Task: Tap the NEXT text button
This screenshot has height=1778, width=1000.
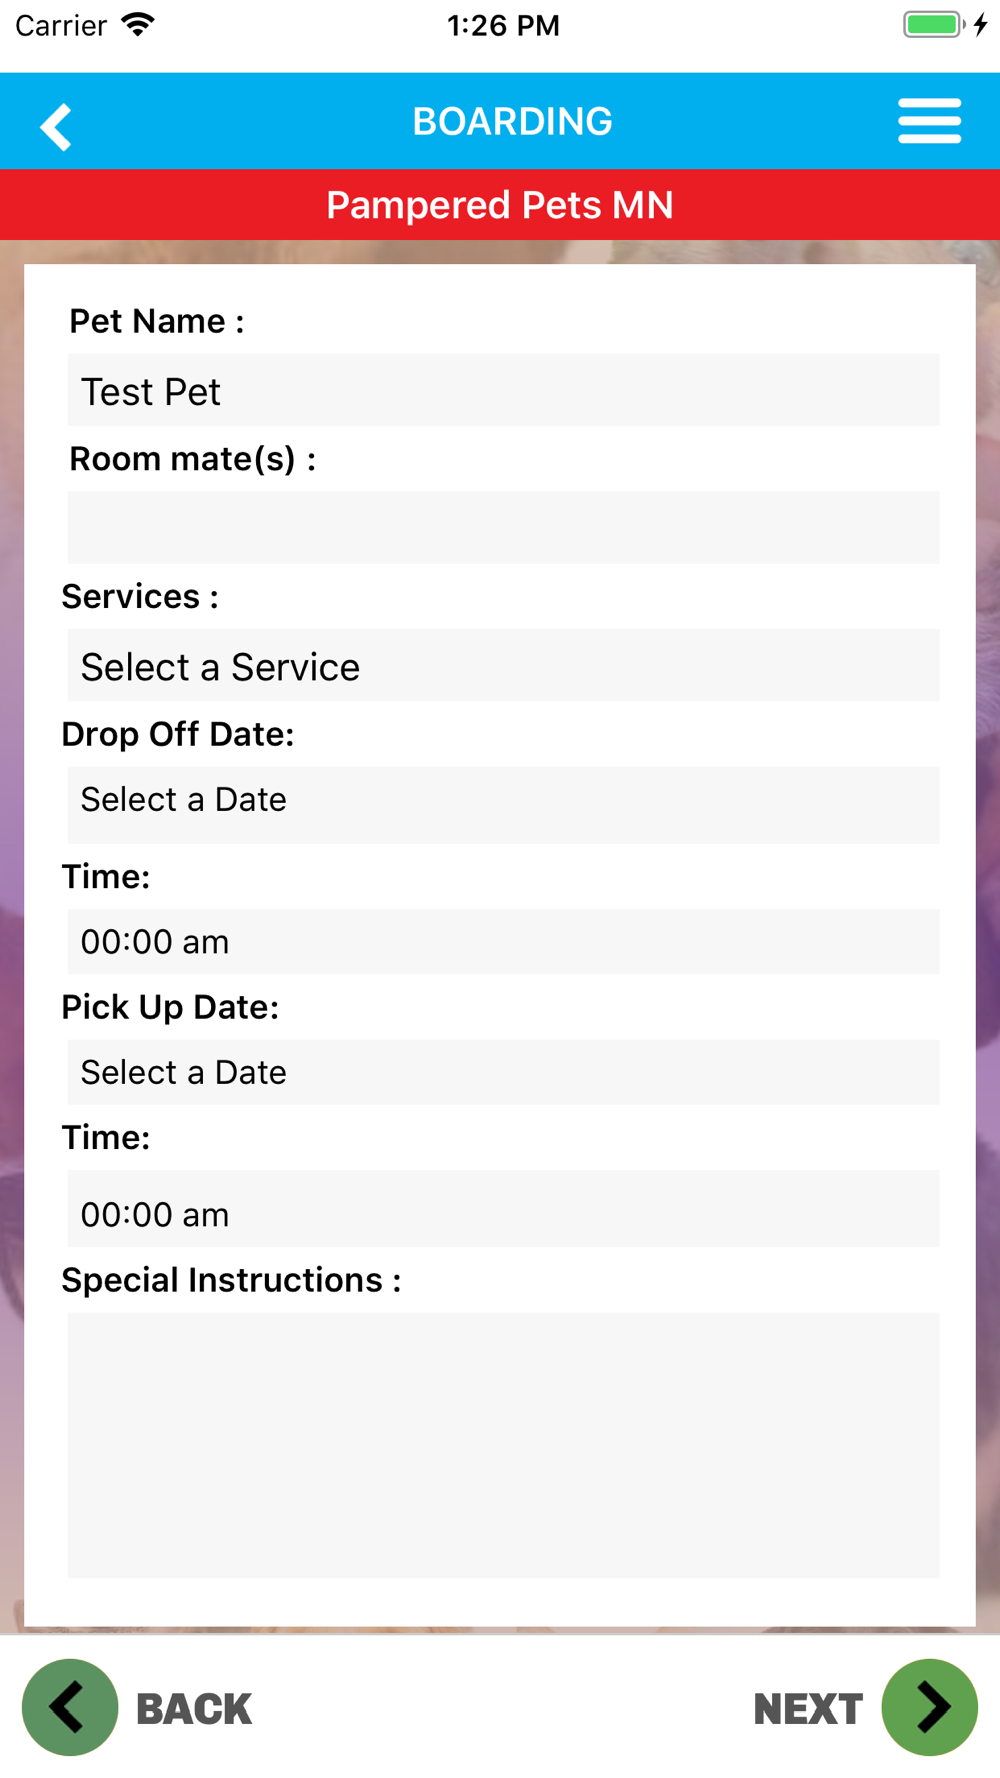Action: pyautogui.click(x=808, y=1709)
